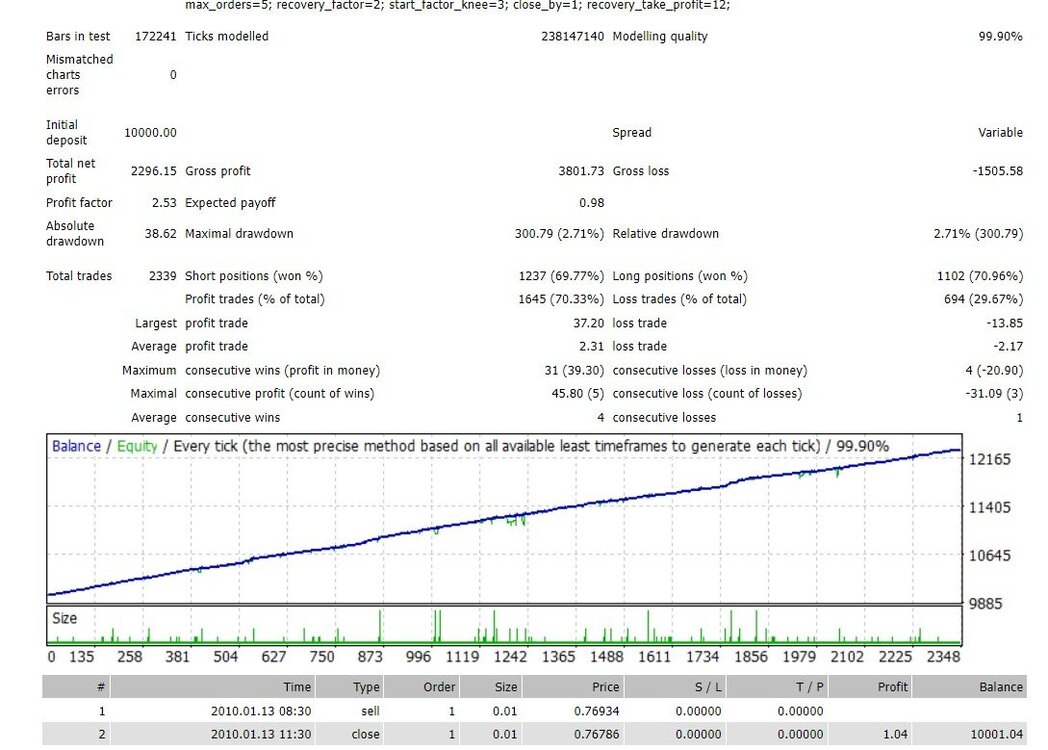Select average loss trade value -2.17
The height and width of the screenshot is (750, 1048).
coord(1008,346)
